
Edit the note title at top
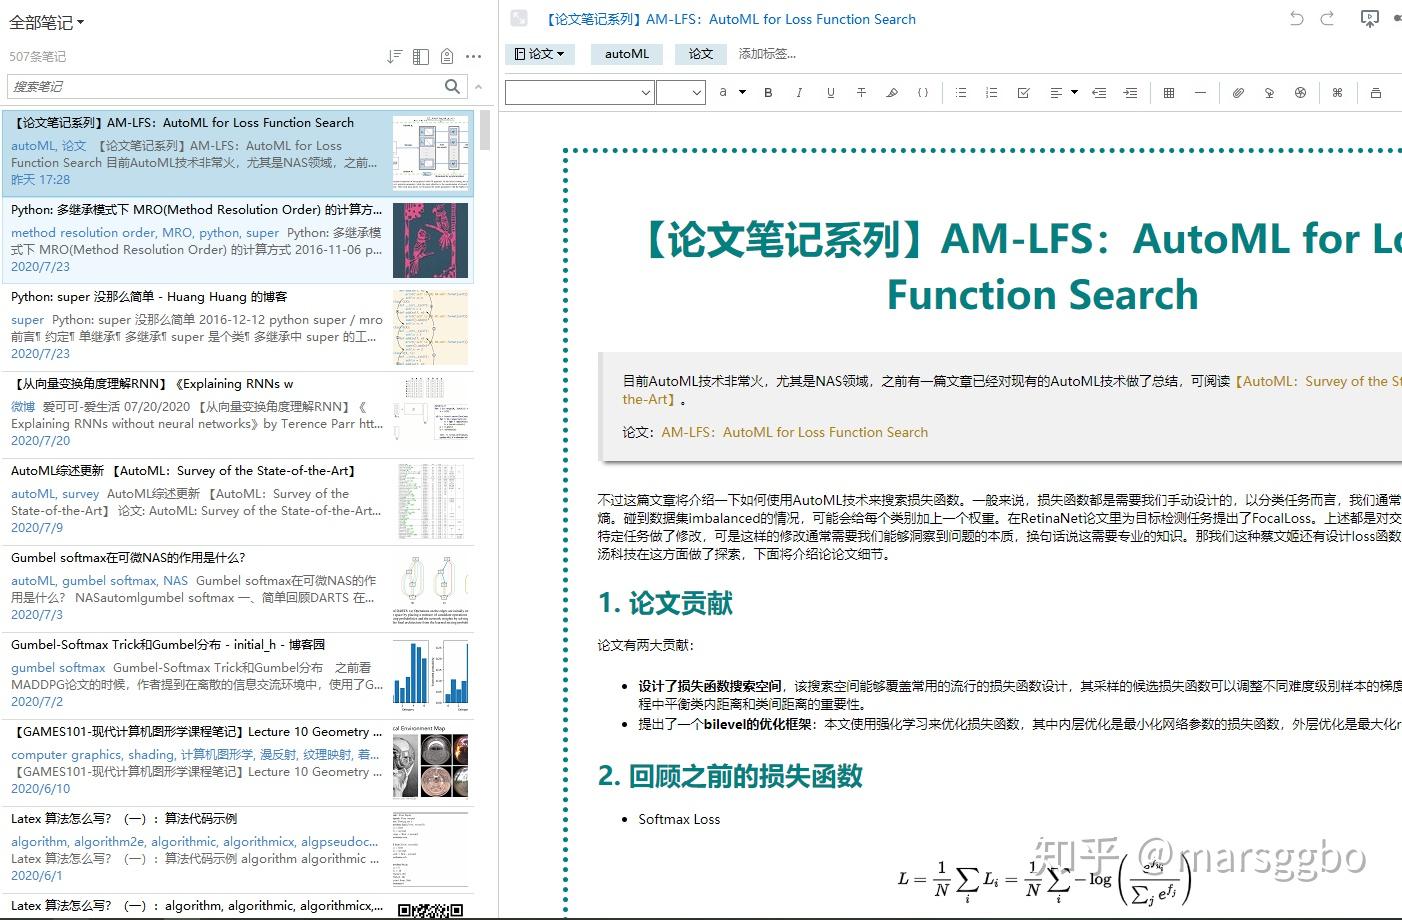[731, 19]
